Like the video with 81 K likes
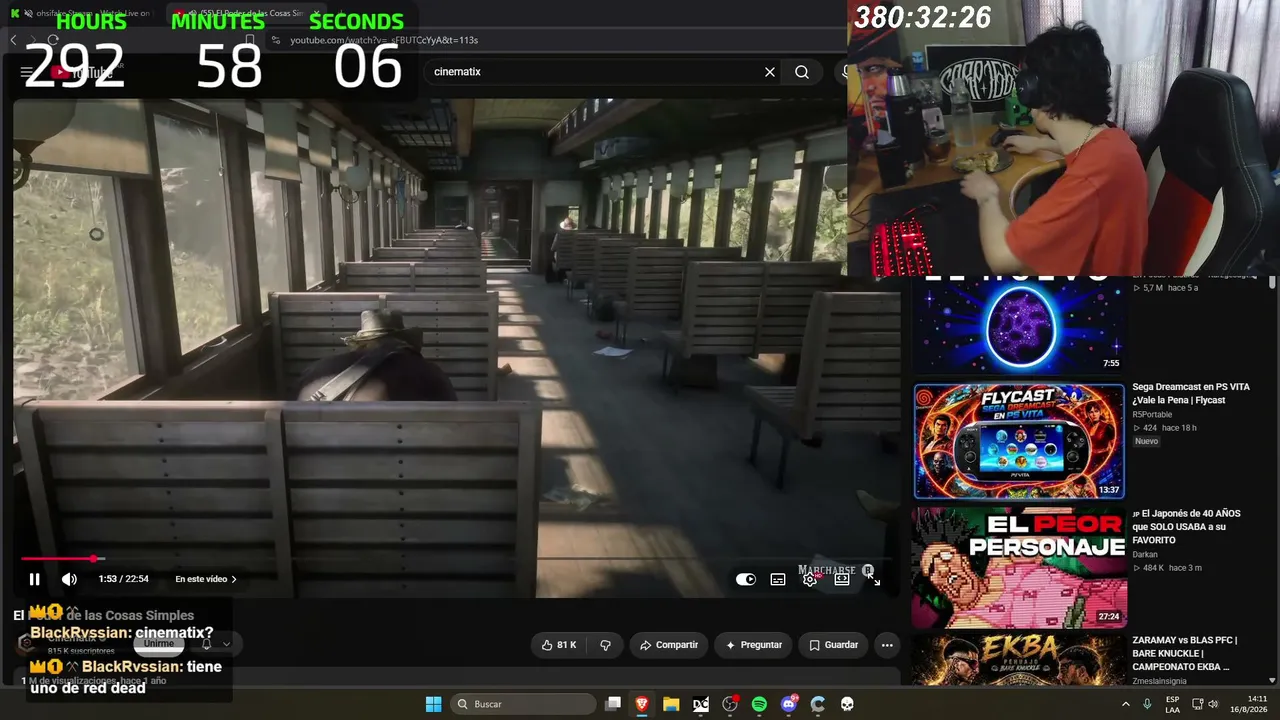 click(x=558, y=645)
